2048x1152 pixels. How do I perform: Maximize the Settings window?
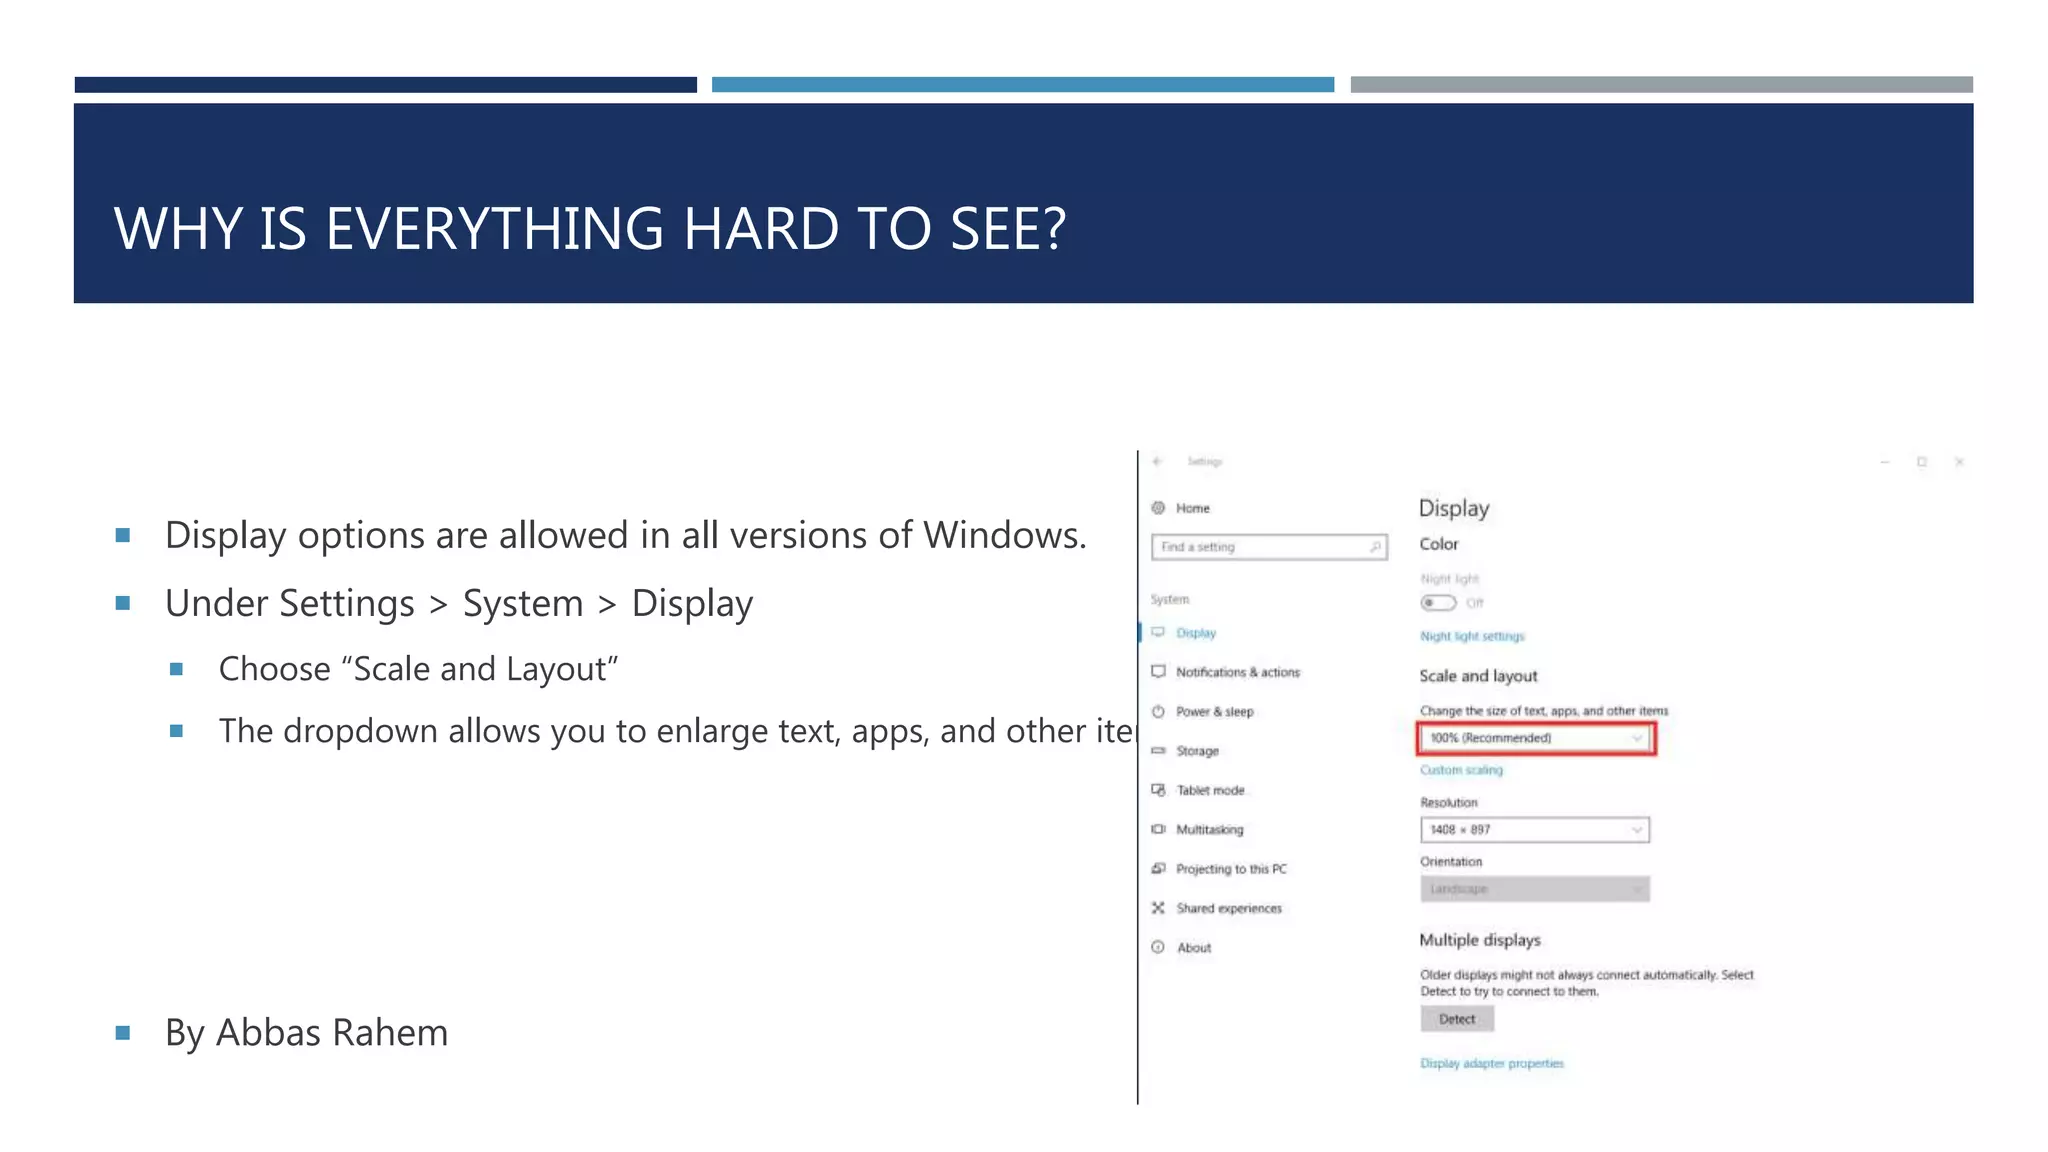[1922, 462]
